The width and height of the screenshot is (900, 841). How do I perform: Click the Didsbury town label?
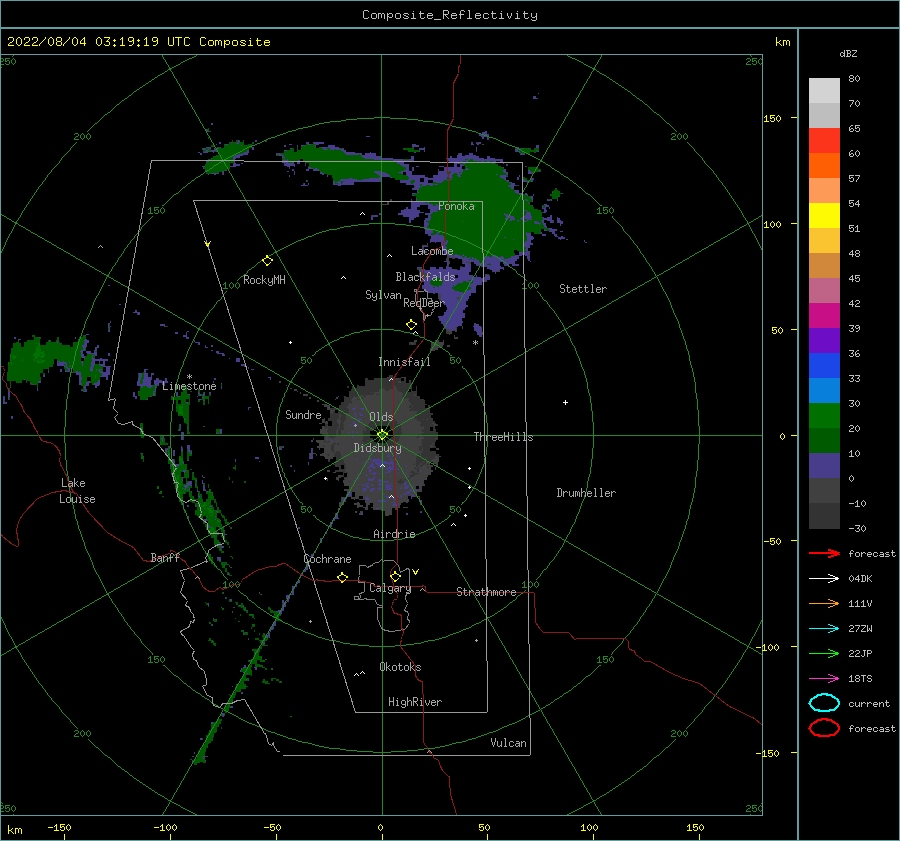[378, 448]
